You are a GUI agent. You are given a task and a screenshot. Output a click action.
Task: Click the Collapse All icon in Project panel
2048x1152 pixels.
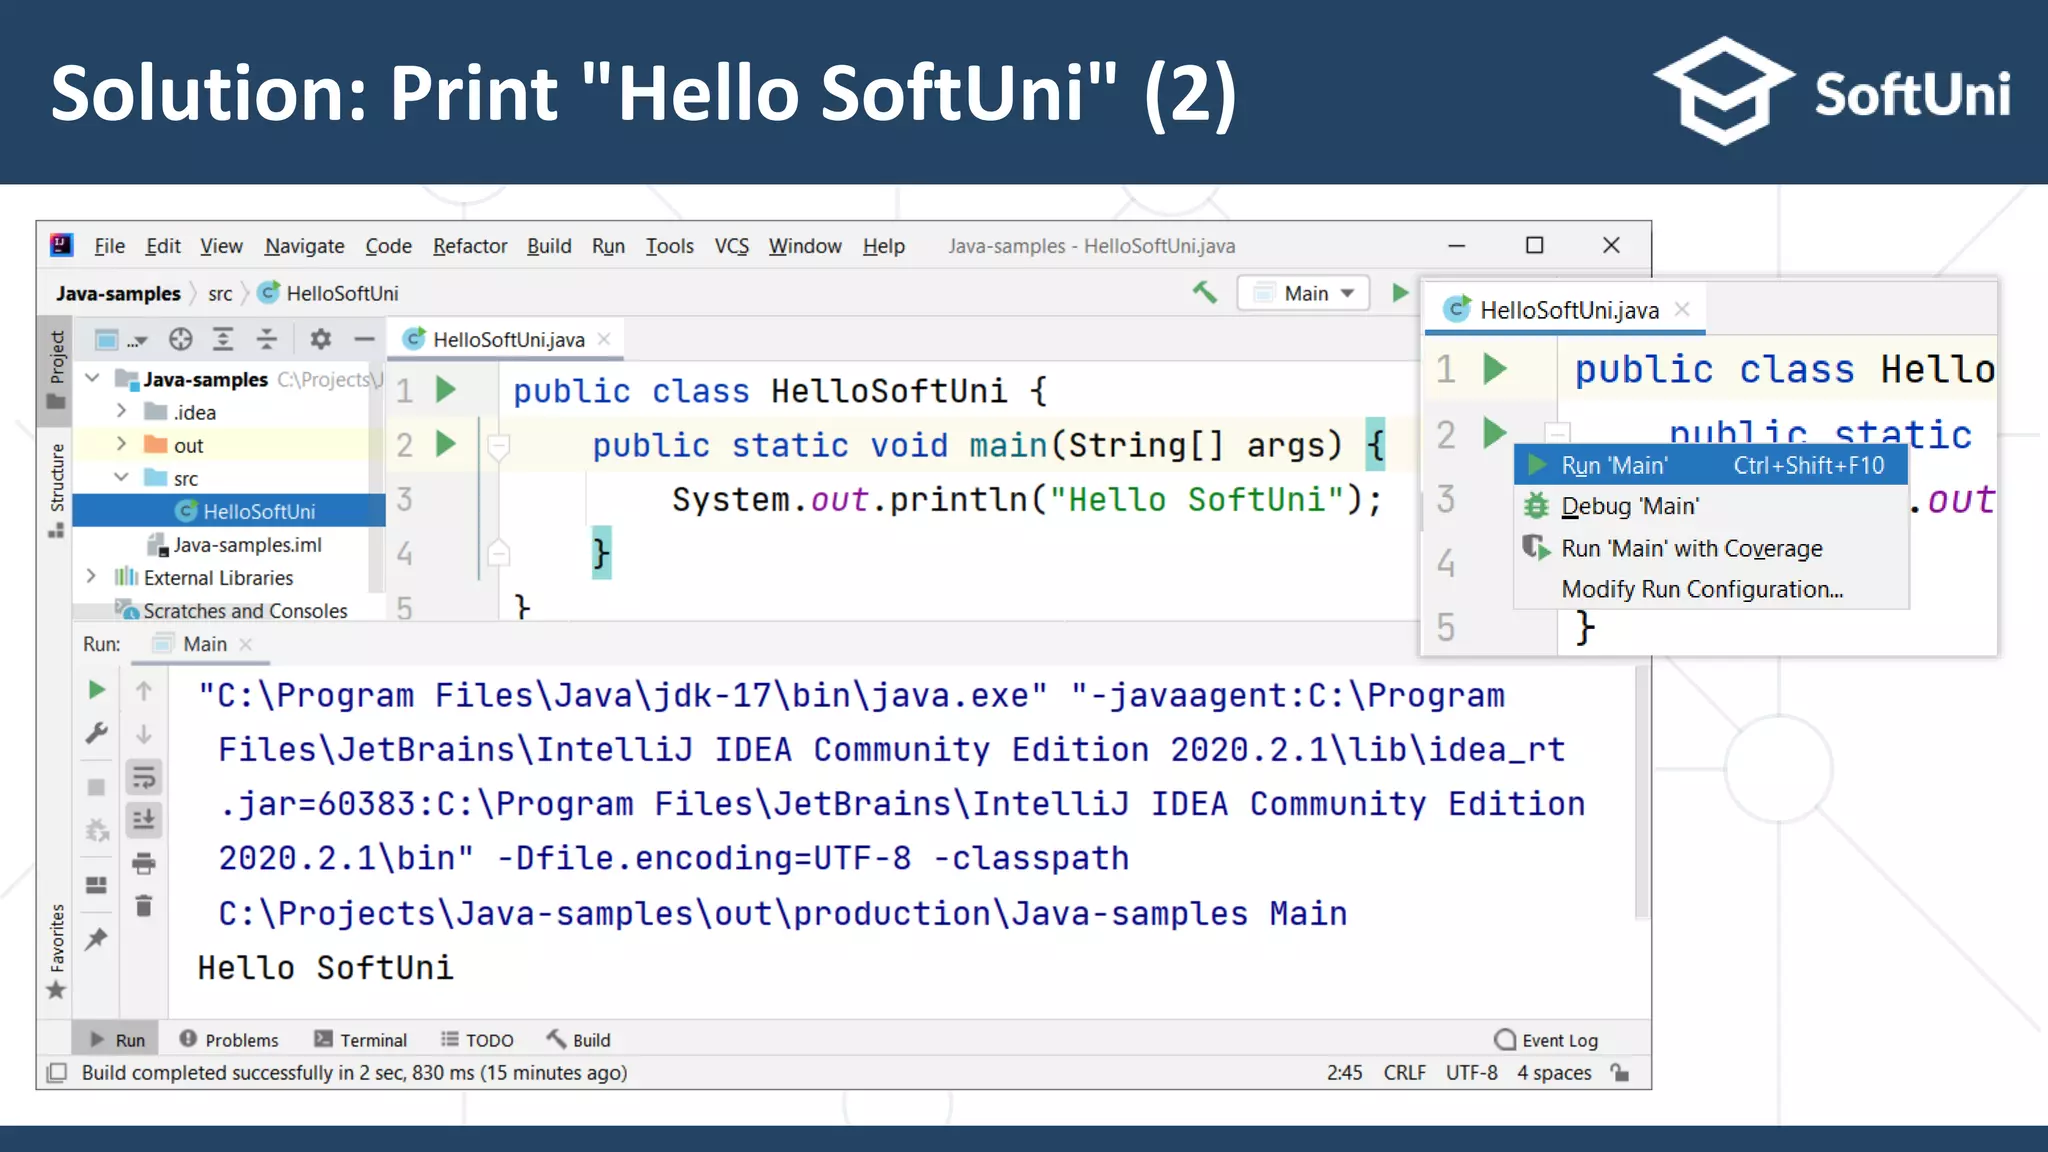click(x=266, y=340)
